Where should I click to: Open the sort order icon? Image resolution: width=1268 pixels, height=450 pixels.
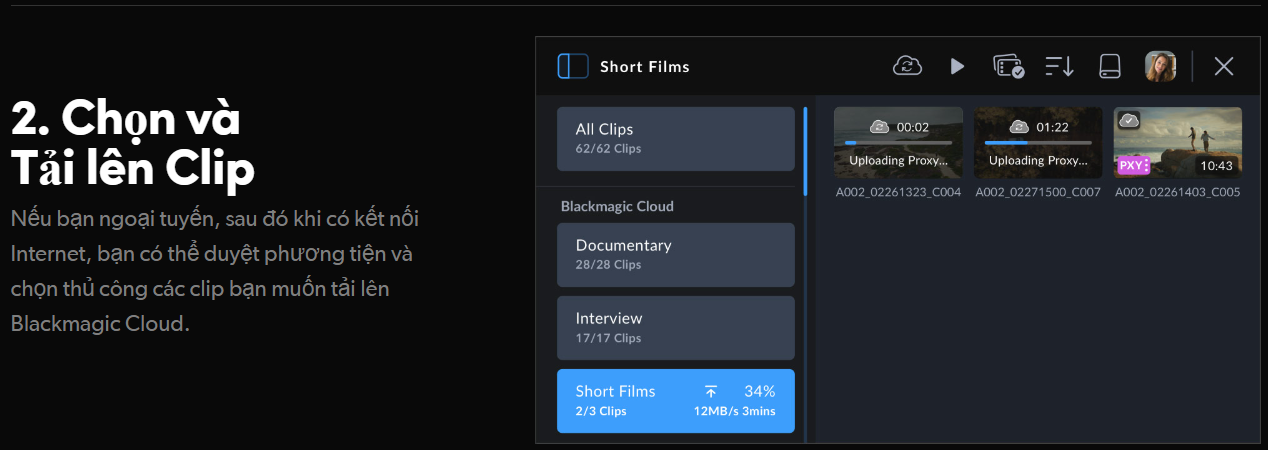point(1059,66)
